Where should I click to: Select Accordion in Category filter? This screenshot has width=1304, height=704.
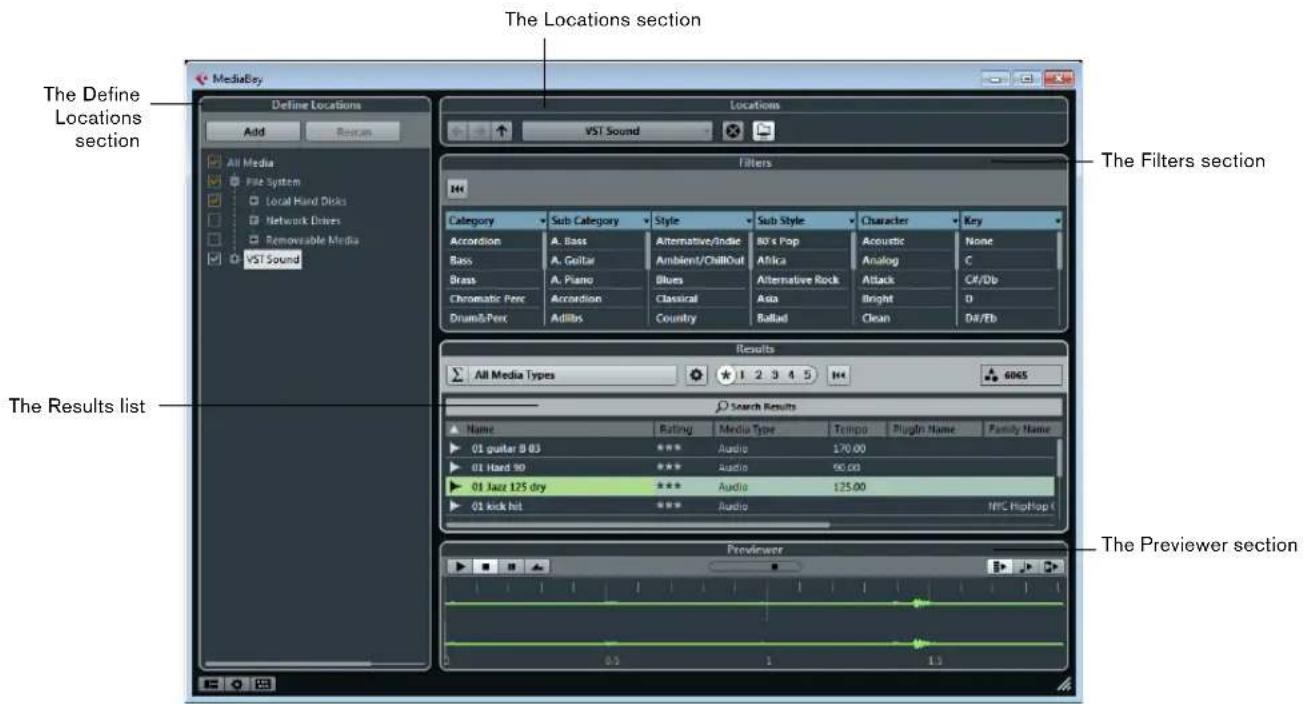(x=495, y=241)
